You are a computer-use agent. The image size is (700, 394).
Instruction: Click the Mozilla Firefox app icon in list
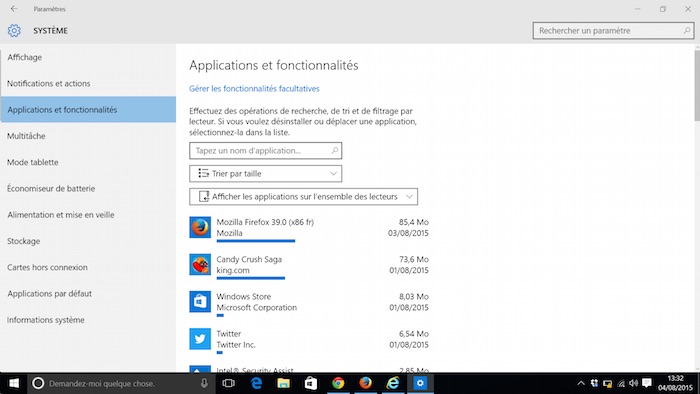pos(200,228)
